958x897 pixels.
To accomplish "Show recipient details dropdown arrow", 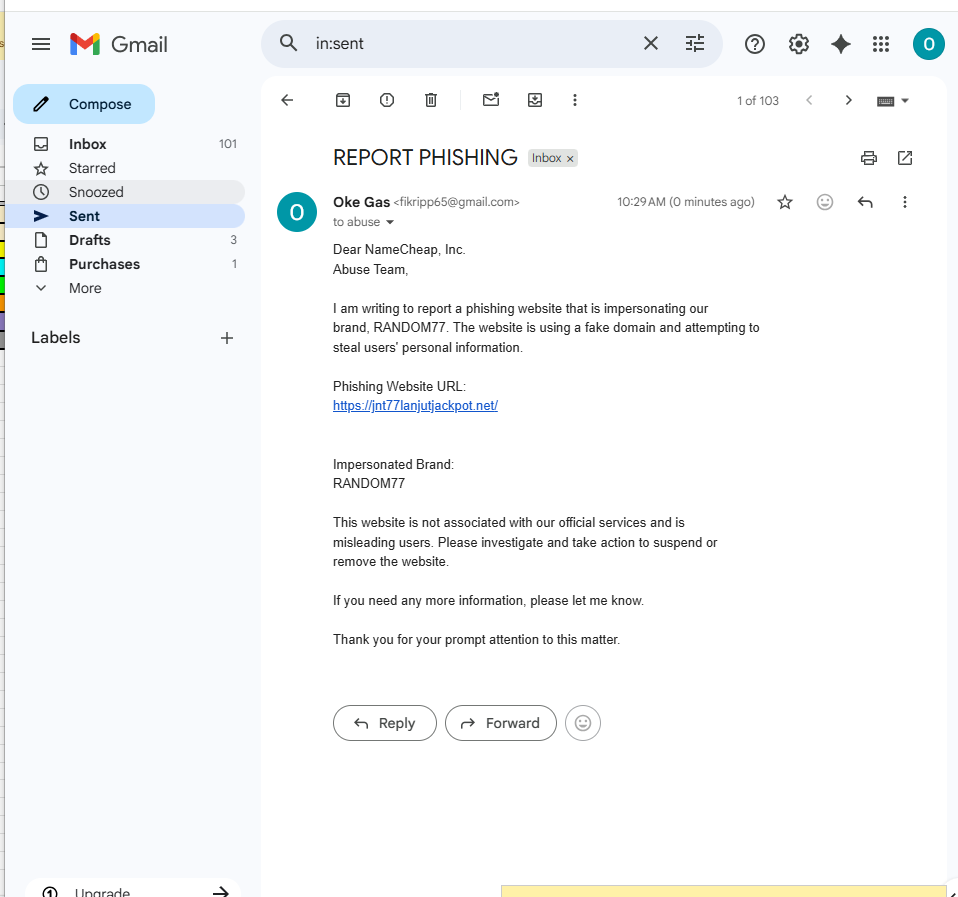I will coord(390,222).
